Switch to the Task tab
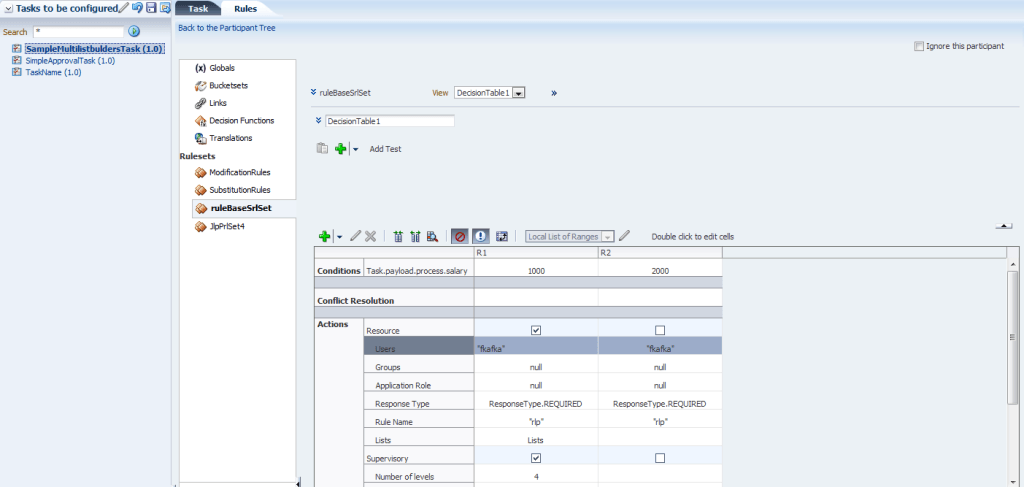 point(198,9)
